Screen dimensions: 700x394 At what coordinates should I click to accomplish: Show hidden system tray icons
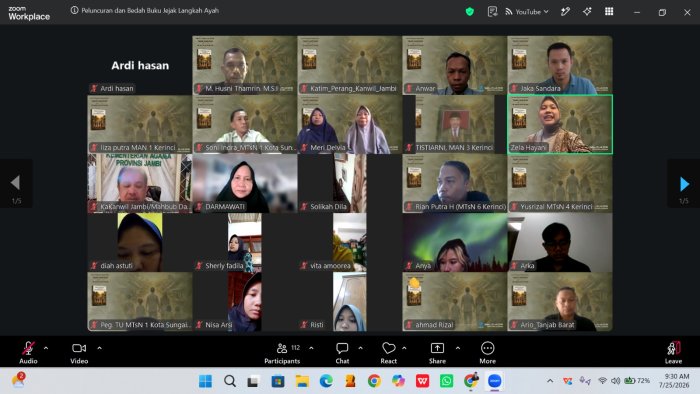550,381
